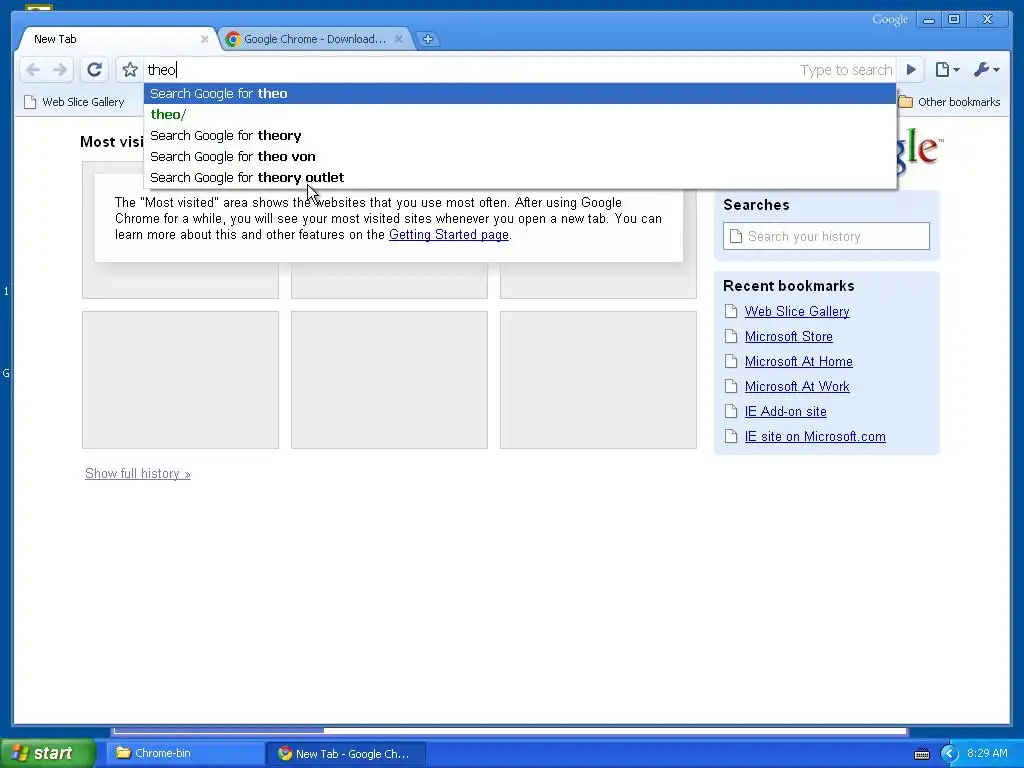Open Web Slice Gallery on the bookmarks bar
Screen dimensions: 1024x768
point(74,102)
